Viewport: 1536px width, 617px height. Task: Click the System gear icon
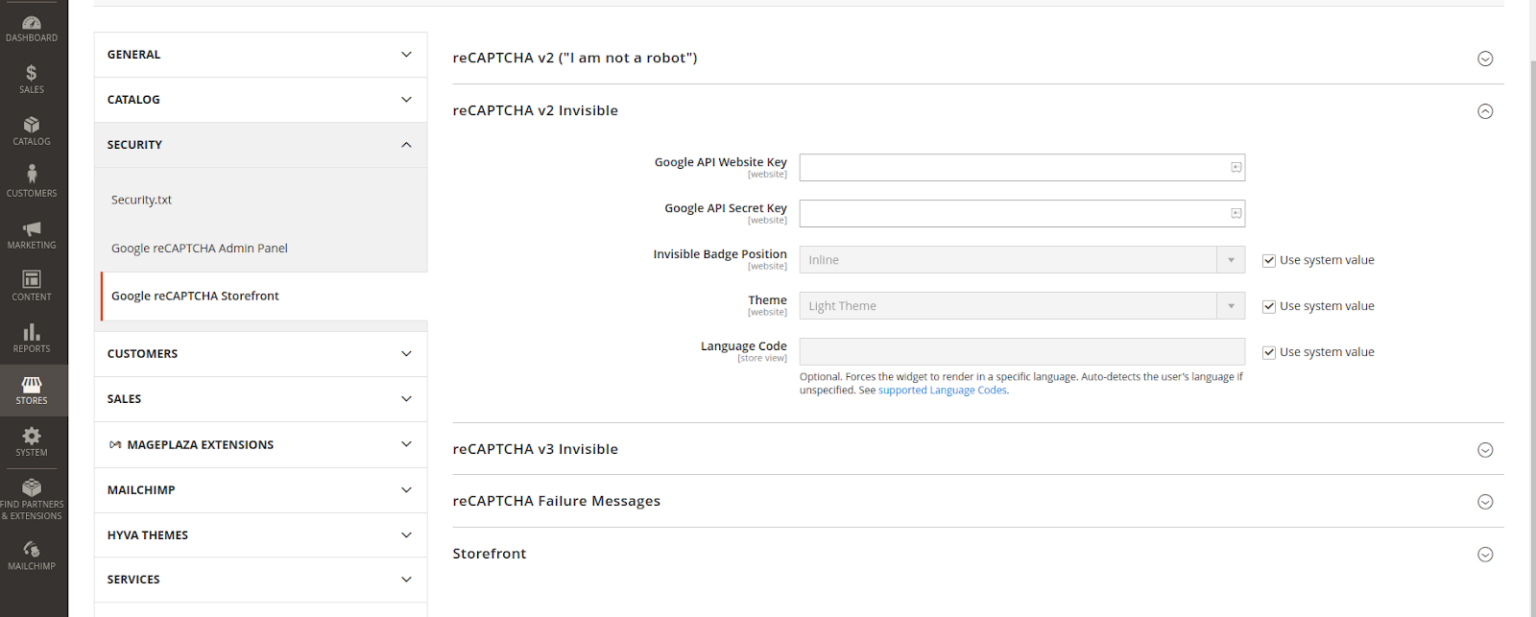pyautogui.click(x=31, y=440)
